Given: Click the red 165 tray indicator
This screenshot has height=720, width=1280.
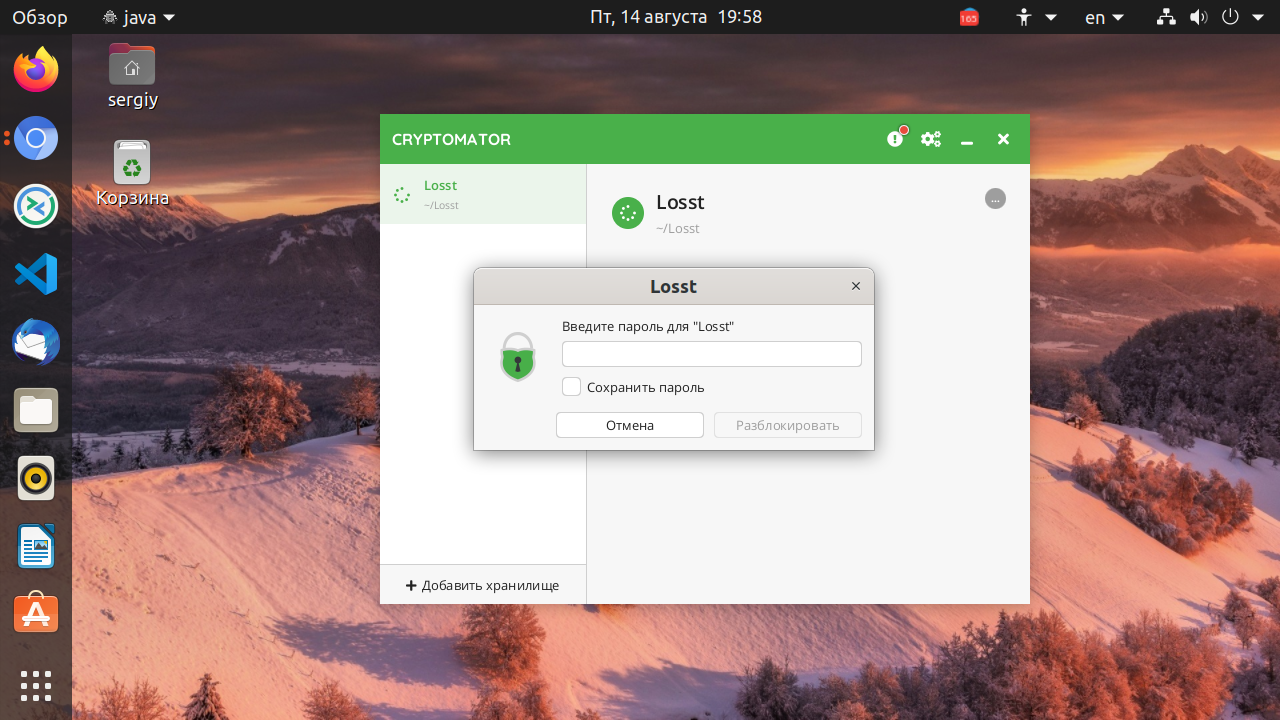Looking at the screenshot, I should (x=969, y=17).
